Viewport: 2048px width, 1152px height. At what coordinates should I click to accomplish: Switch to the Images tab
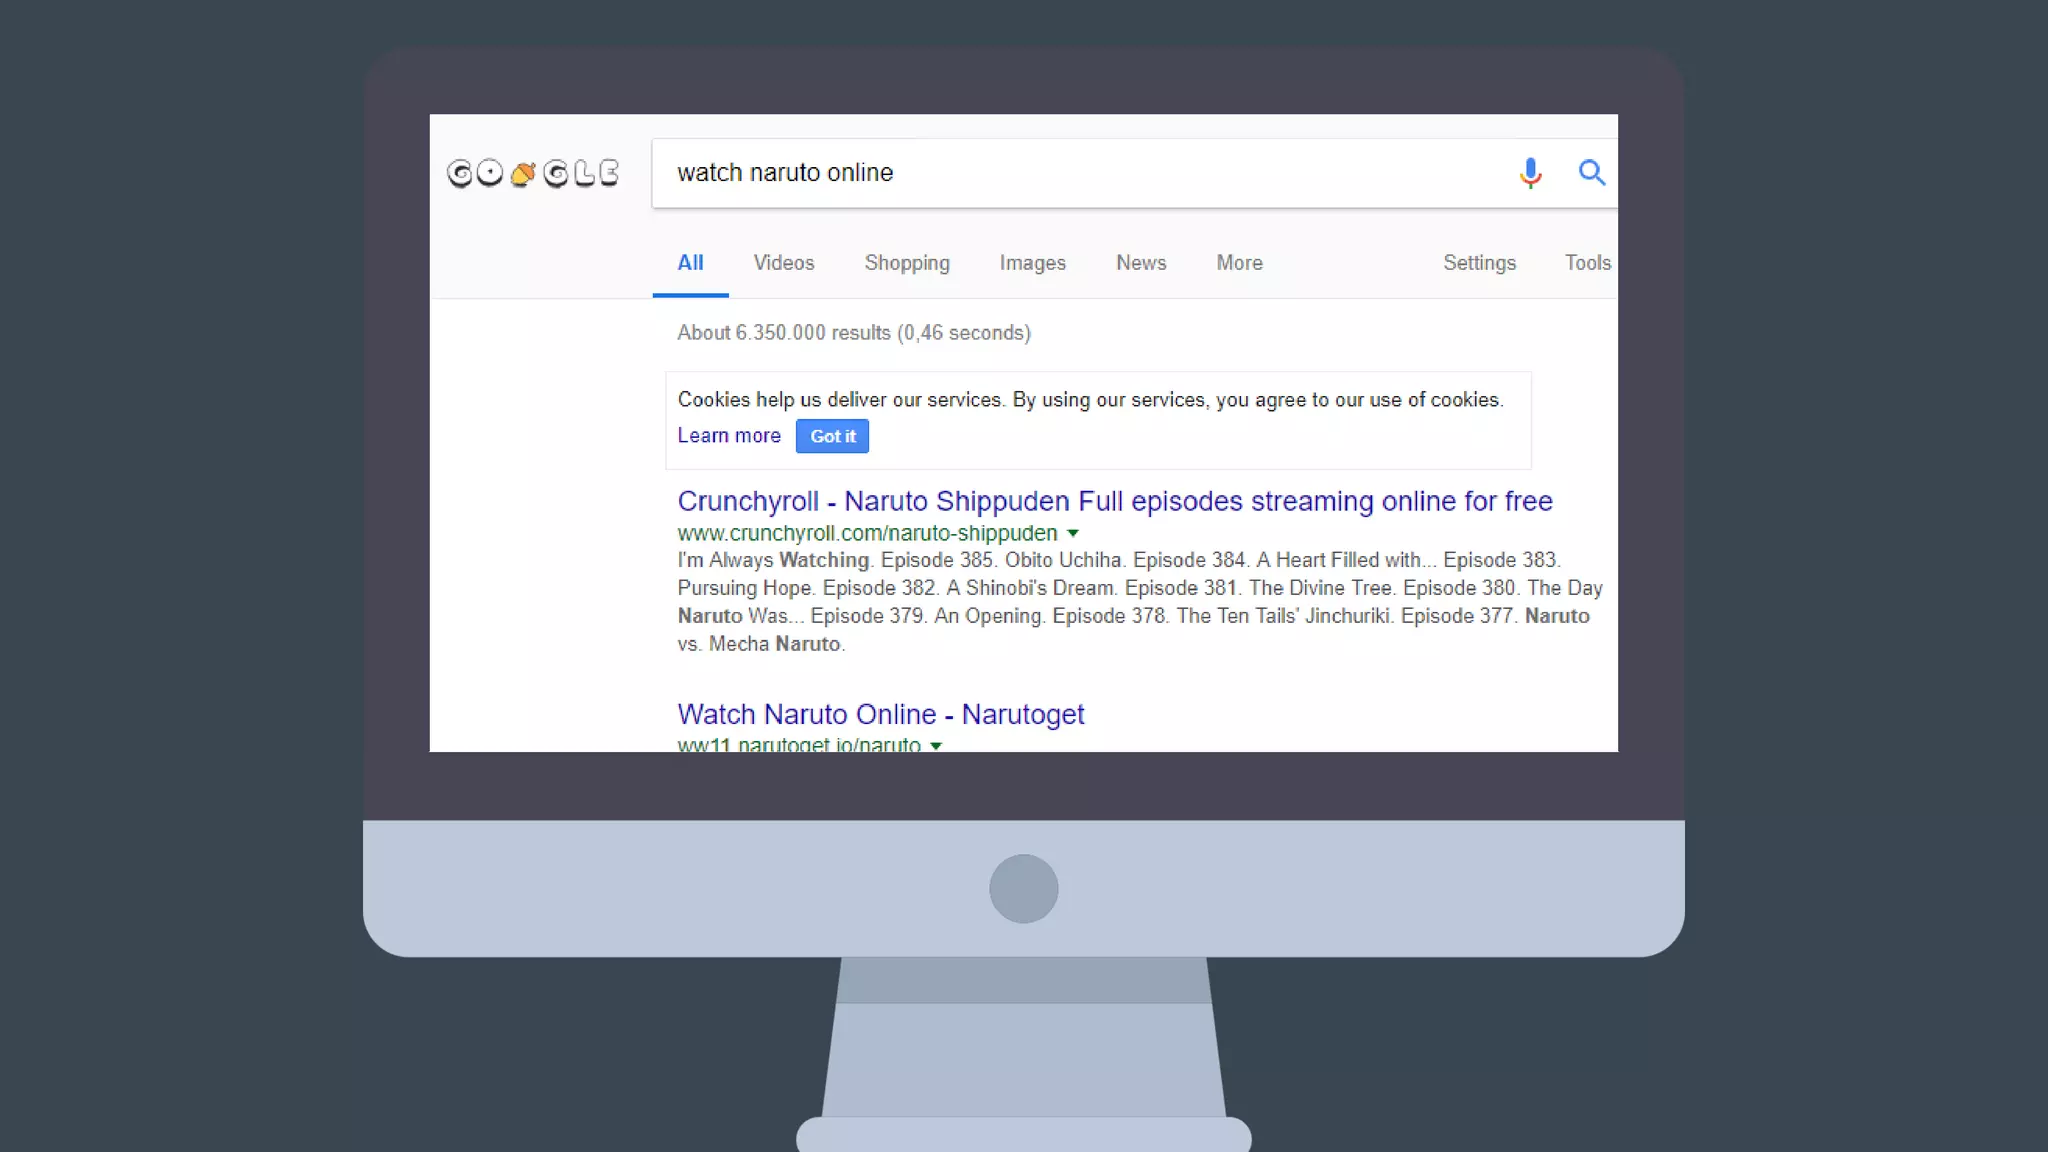tap(1032, 263)
